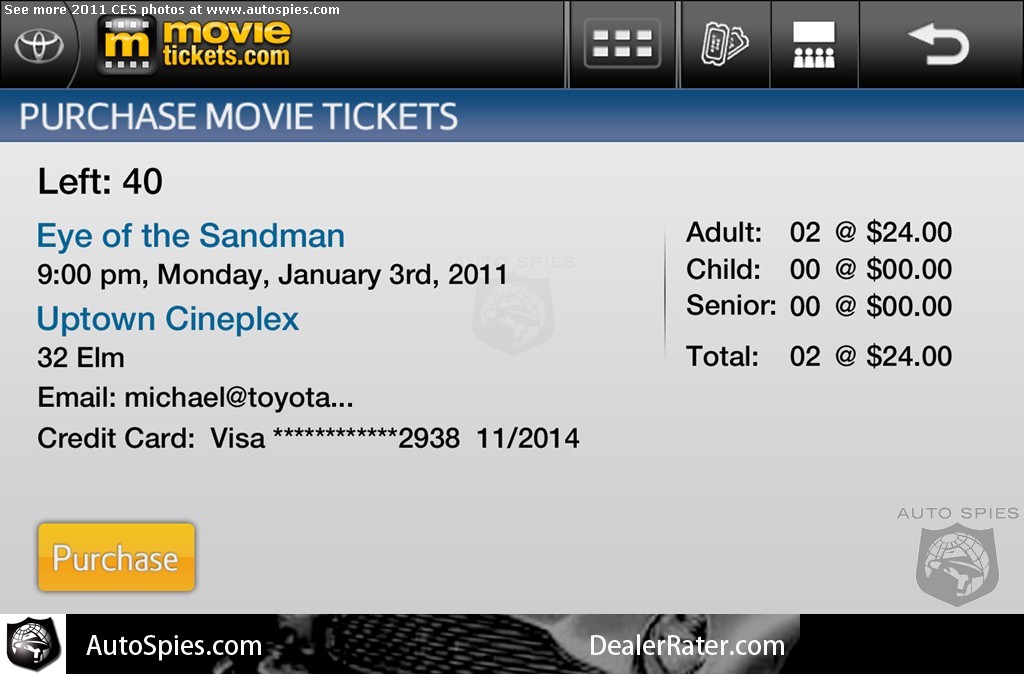Tap the Toyota logo icon
This screenshot has height=674, width=1024.
[x=40, y=46]
